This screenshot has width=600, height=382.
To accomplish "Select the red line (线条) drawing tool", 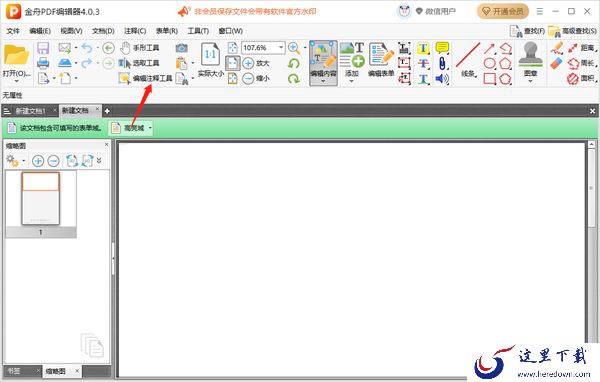I will click(468, 59).
